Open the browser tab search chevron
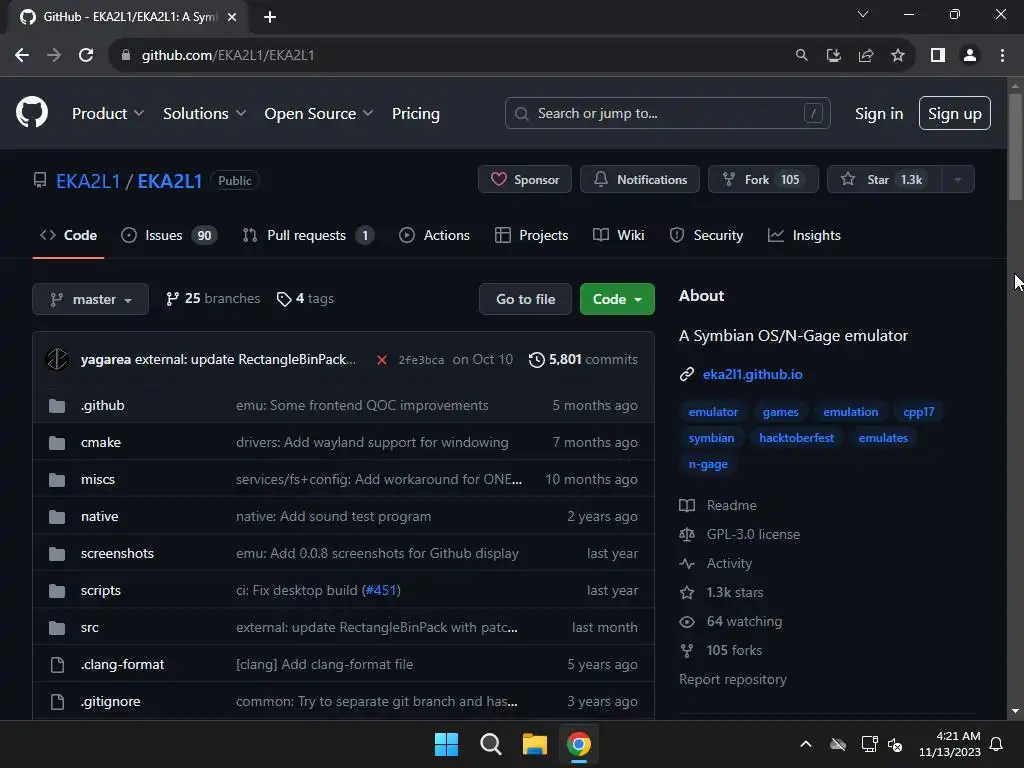Screen dimensions: 1024x768 point(863,14)
